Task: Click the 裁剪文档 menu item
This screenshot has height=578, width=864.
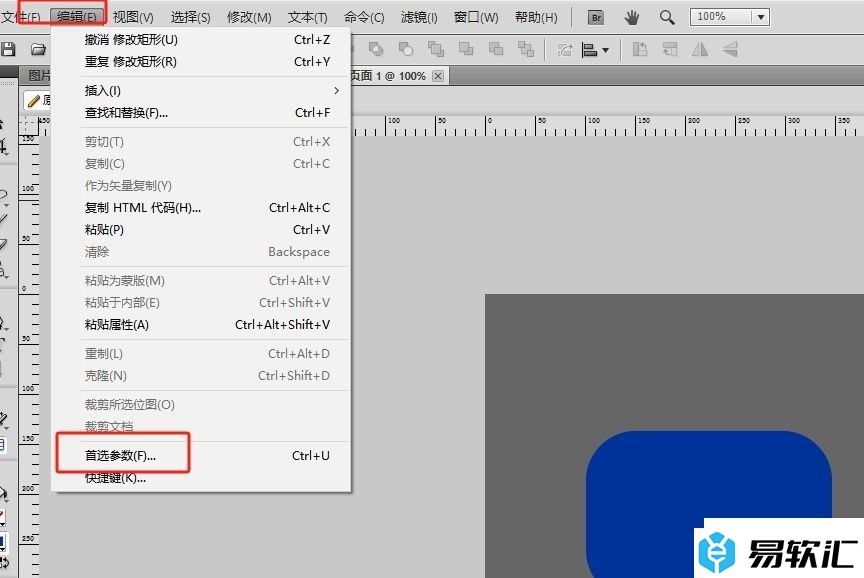Action: pyautogui.click(x=201, y=426)
